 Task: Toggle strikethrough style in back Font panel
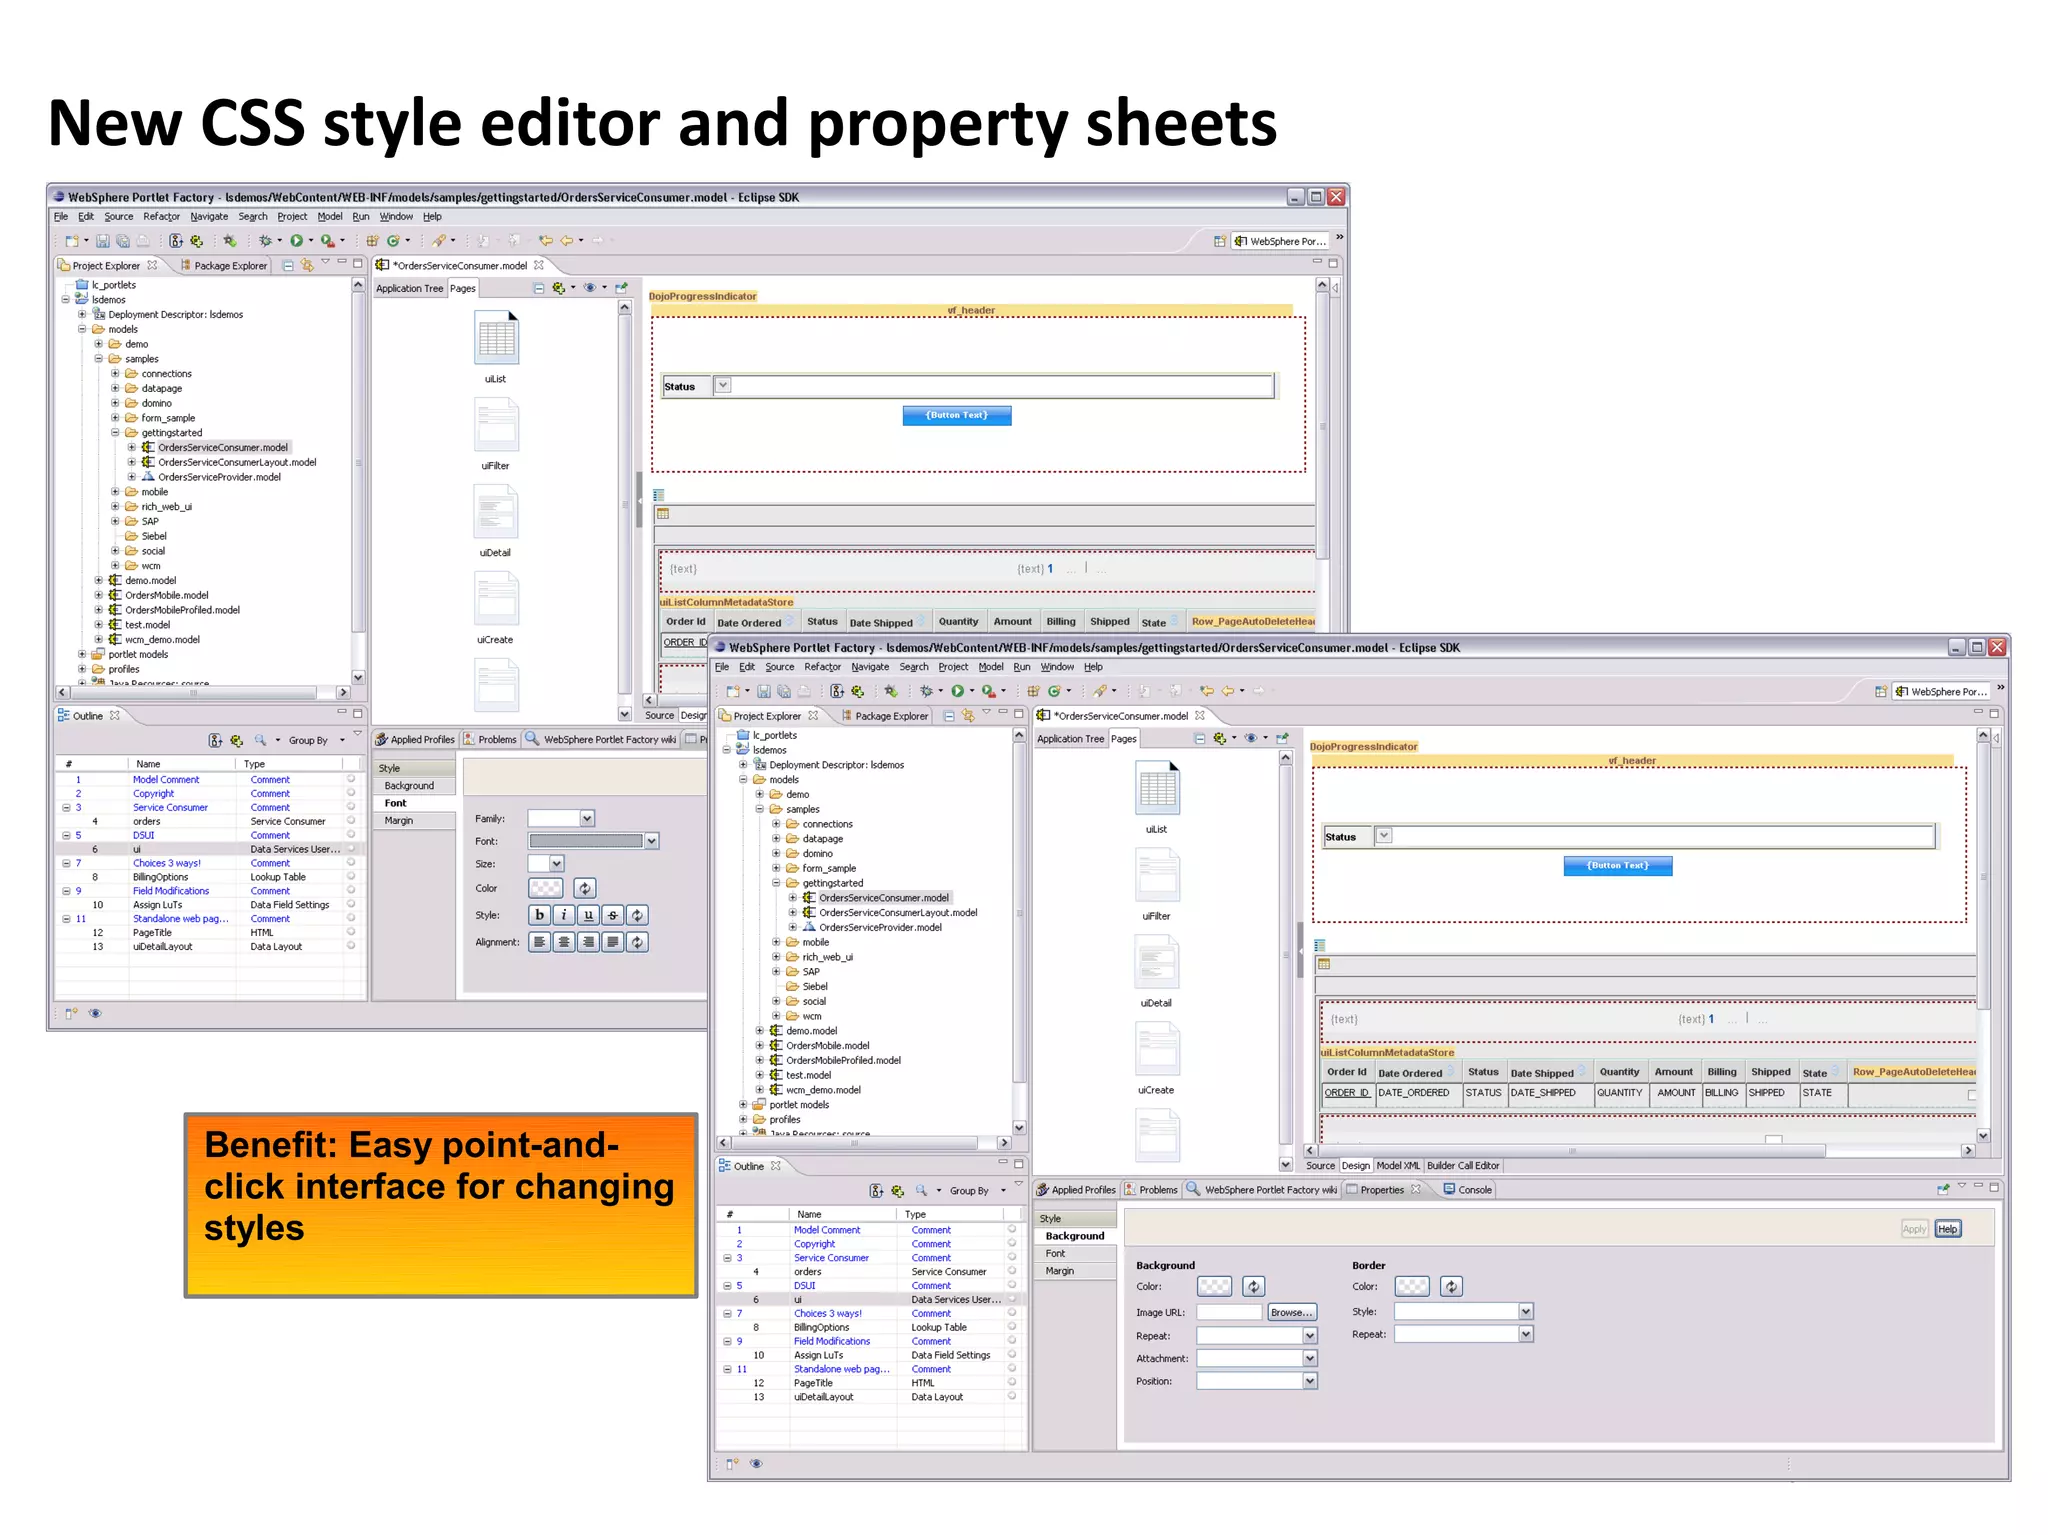coord(613,915)
